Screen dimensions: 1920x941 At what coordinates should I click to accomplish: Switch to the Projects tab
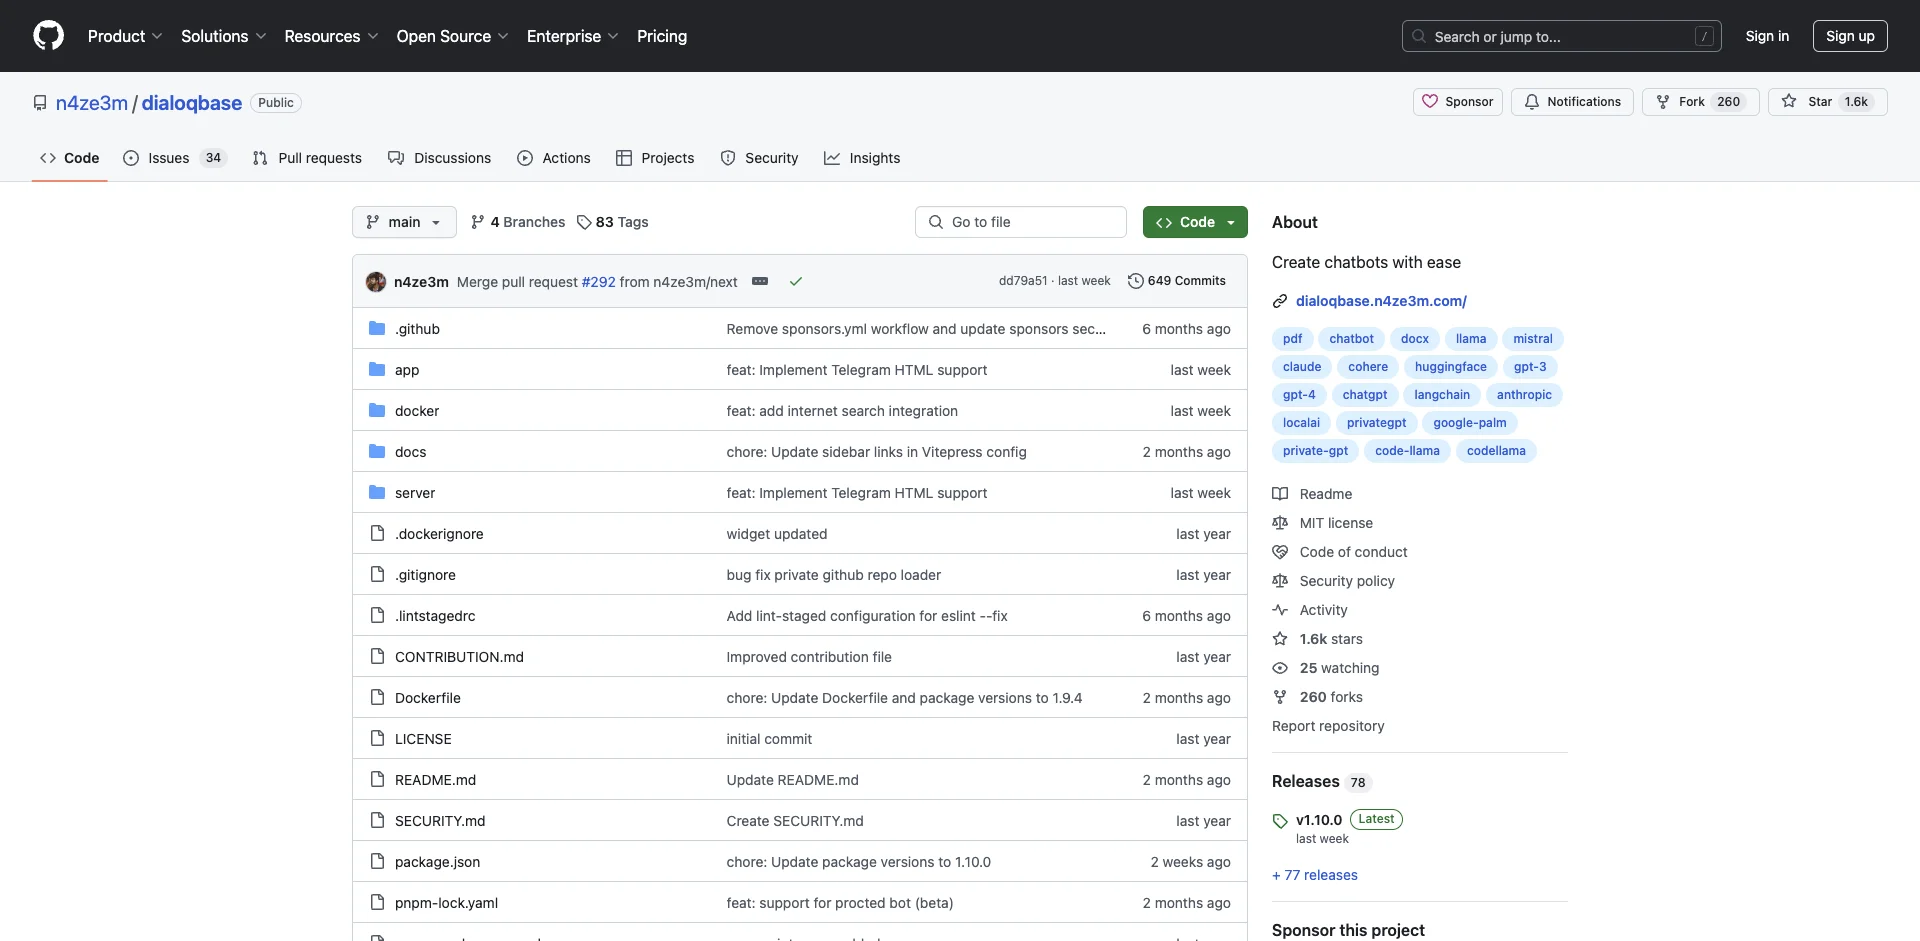tap(655, 158)
